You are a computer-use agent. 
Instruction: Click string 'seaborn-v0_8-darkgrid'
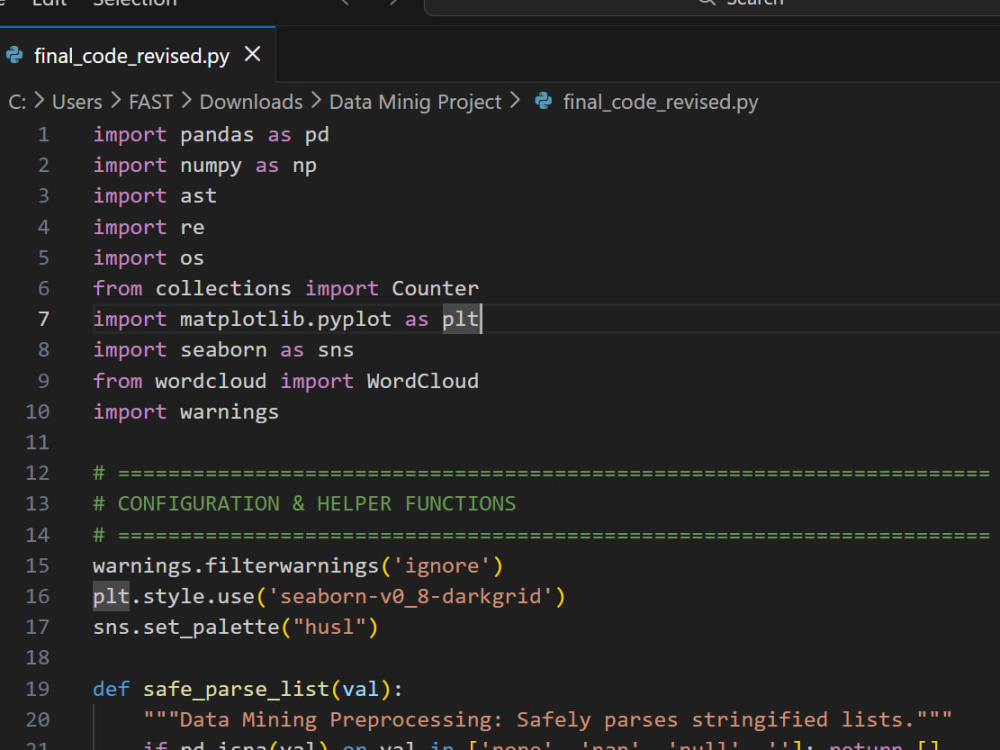(410, 596)
